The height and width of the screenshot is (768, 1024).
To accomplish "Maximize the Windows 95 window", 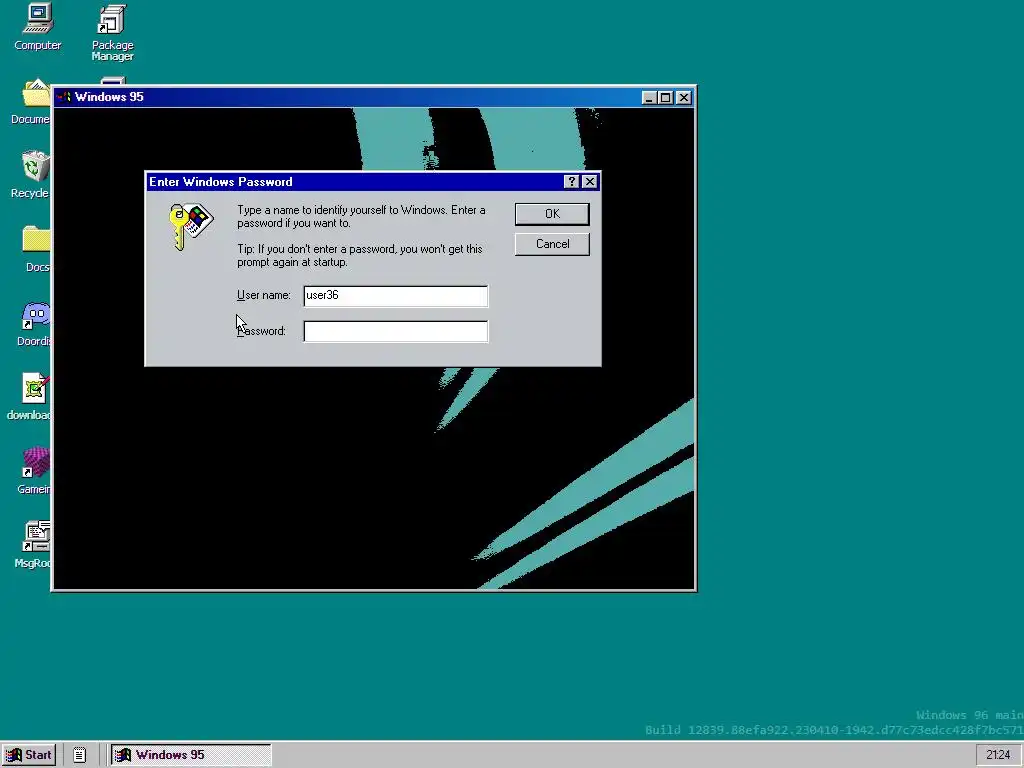I will [665, 98].
